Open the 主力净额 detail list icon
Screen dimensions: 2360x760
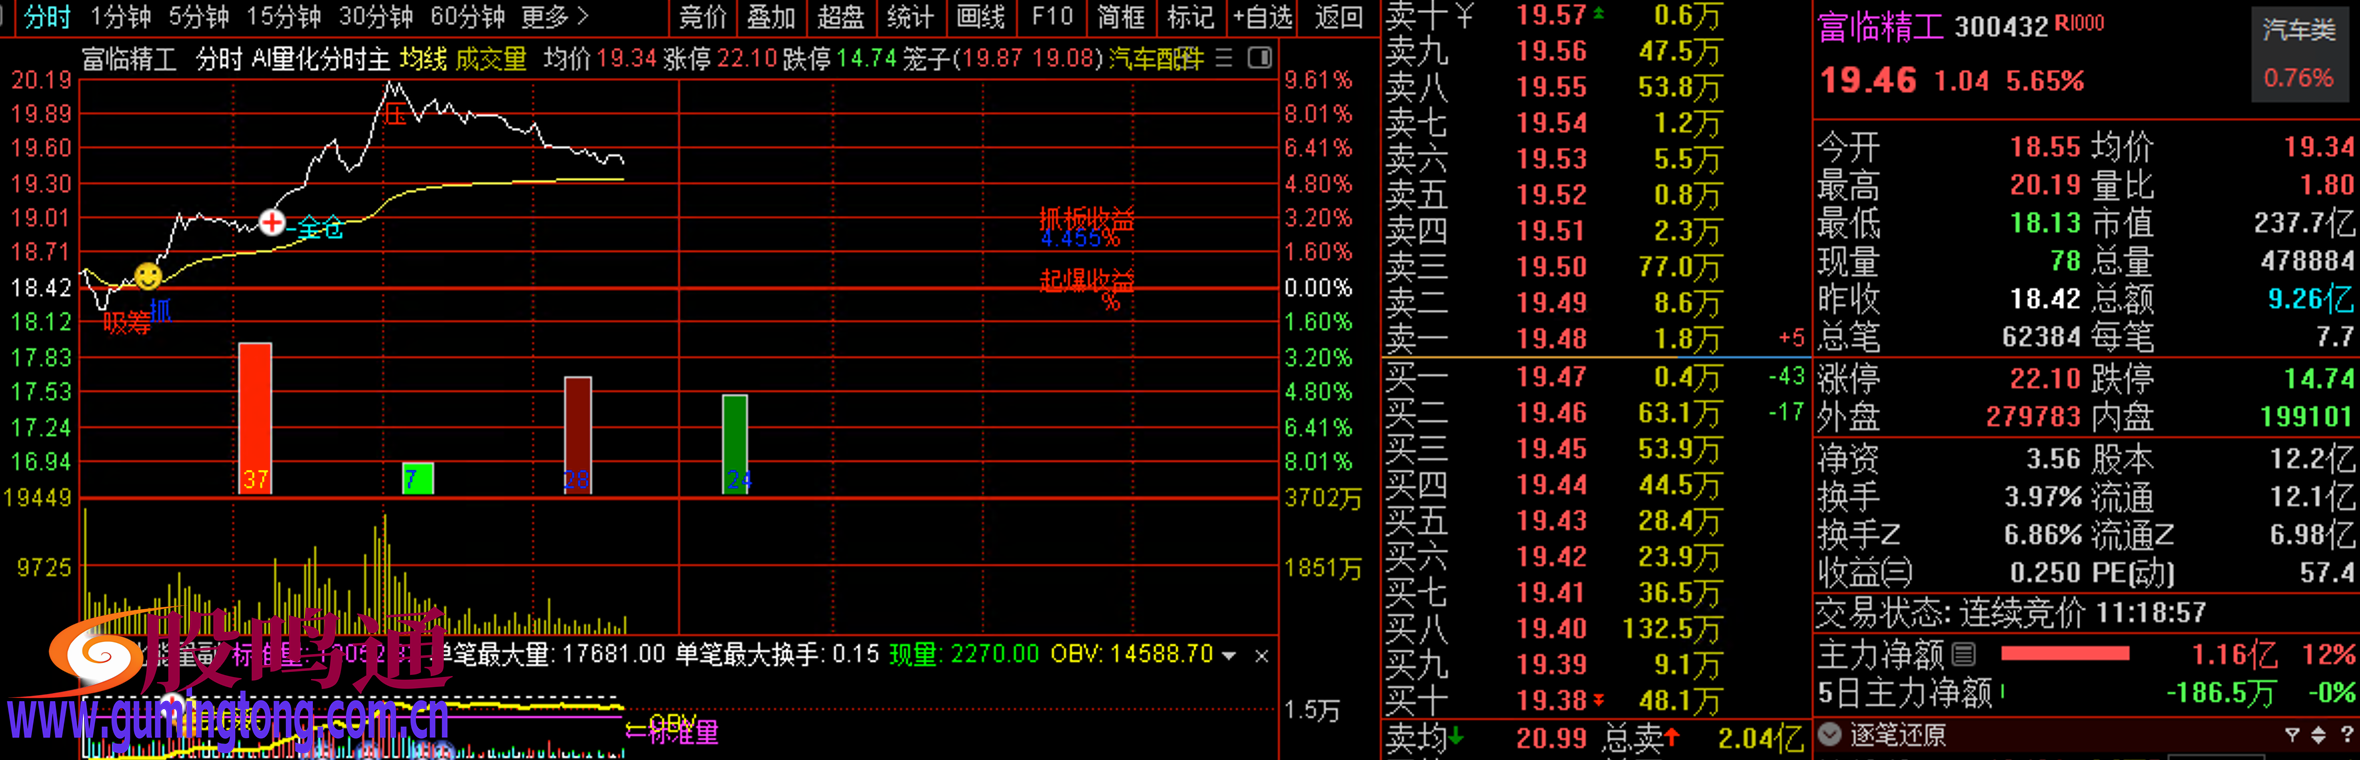point(1964,655)
